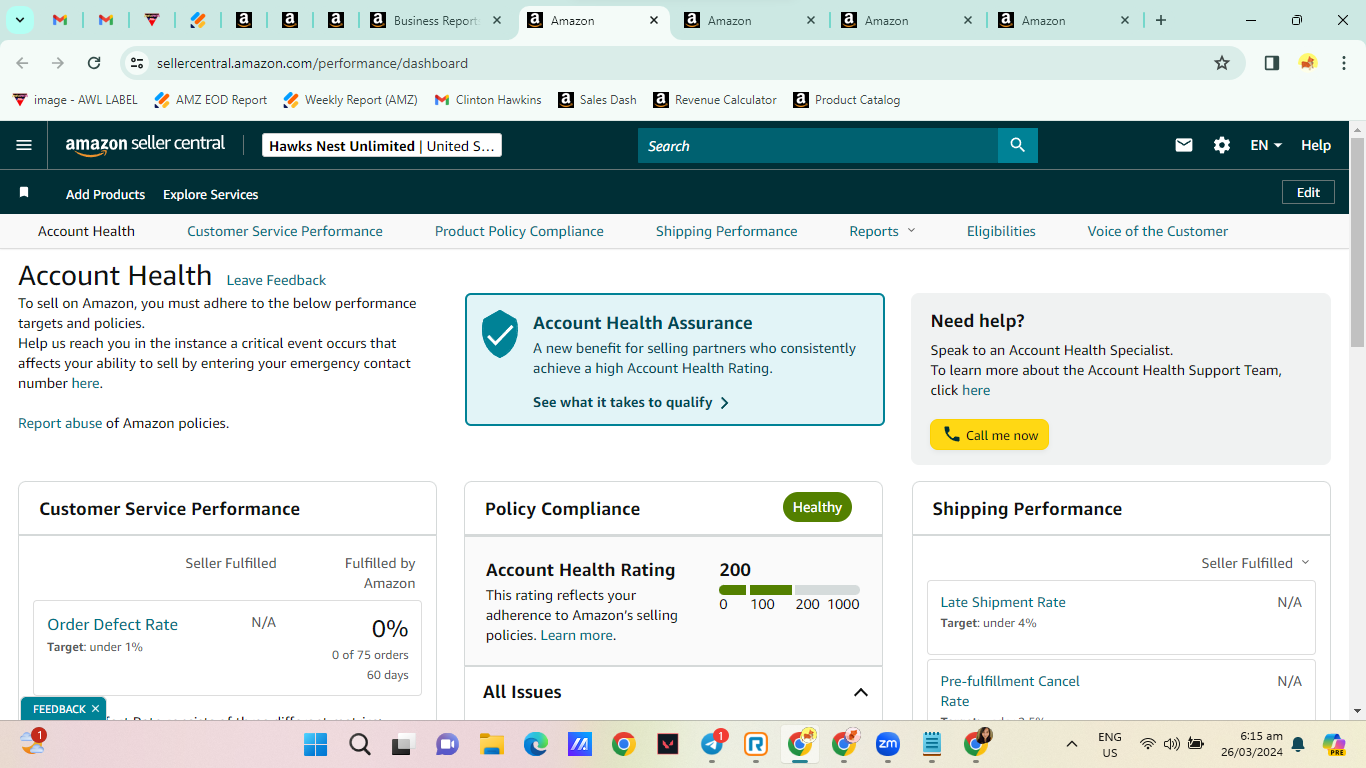This screenshot has height=768, width=1366.
Task: Click Help in the top header
Action: [1316, 145]
